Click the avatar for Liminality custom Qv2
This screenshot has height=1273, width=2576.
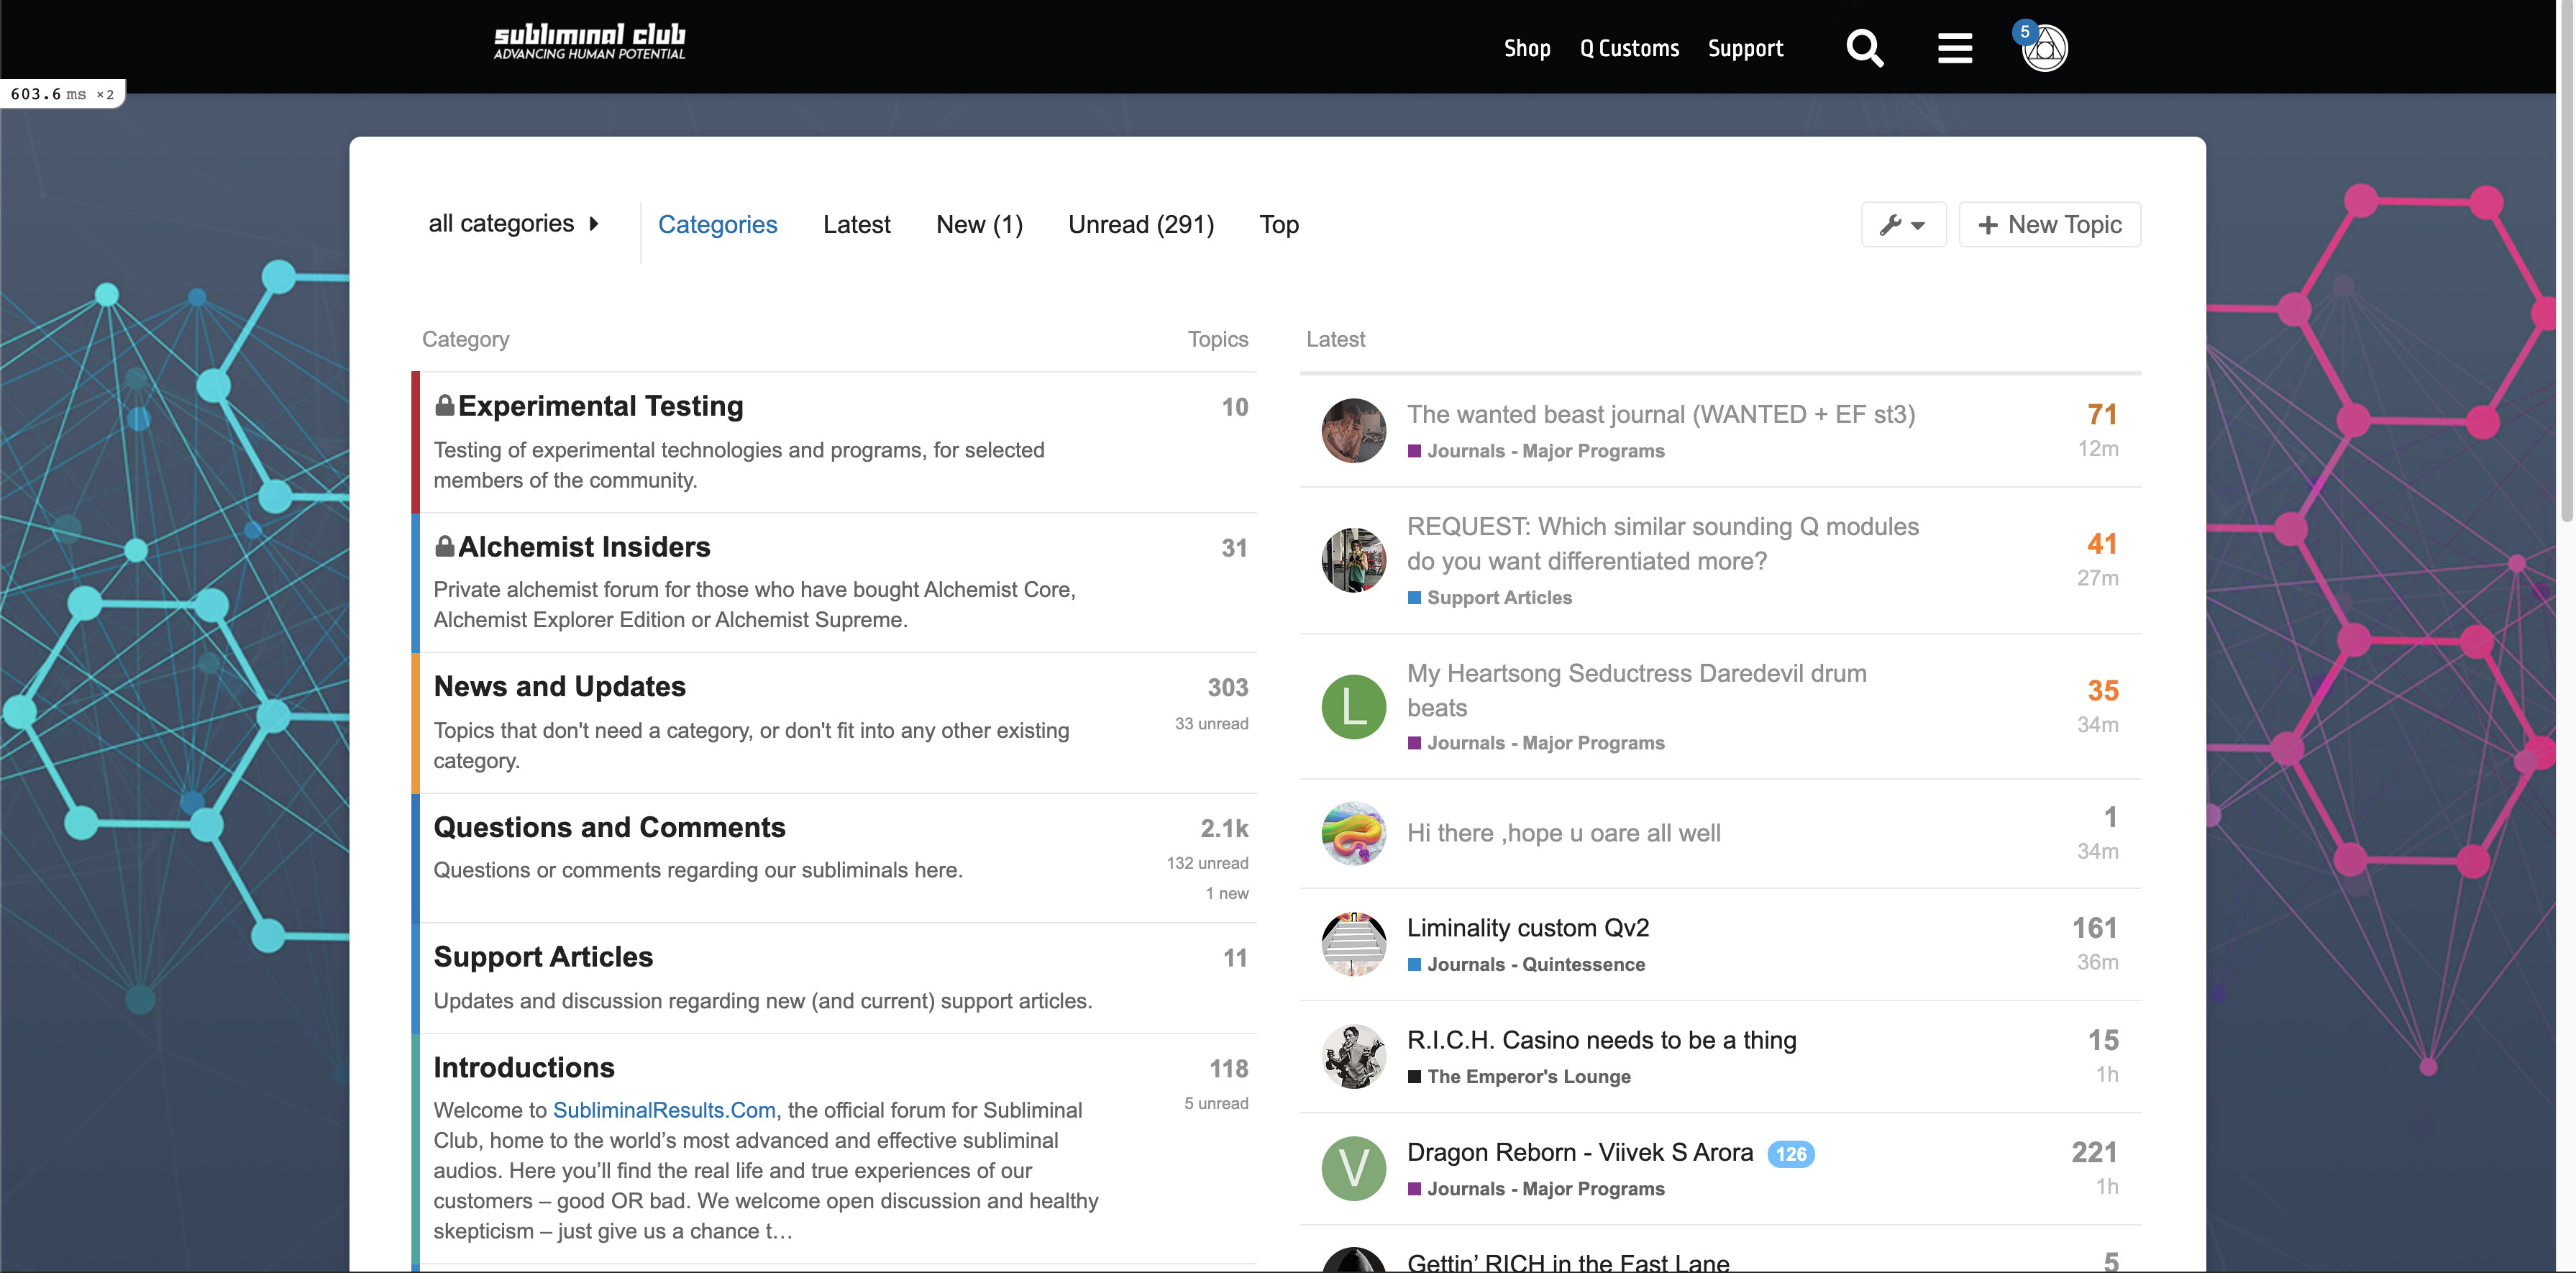pyautogui.click(x=1354, y=944)
